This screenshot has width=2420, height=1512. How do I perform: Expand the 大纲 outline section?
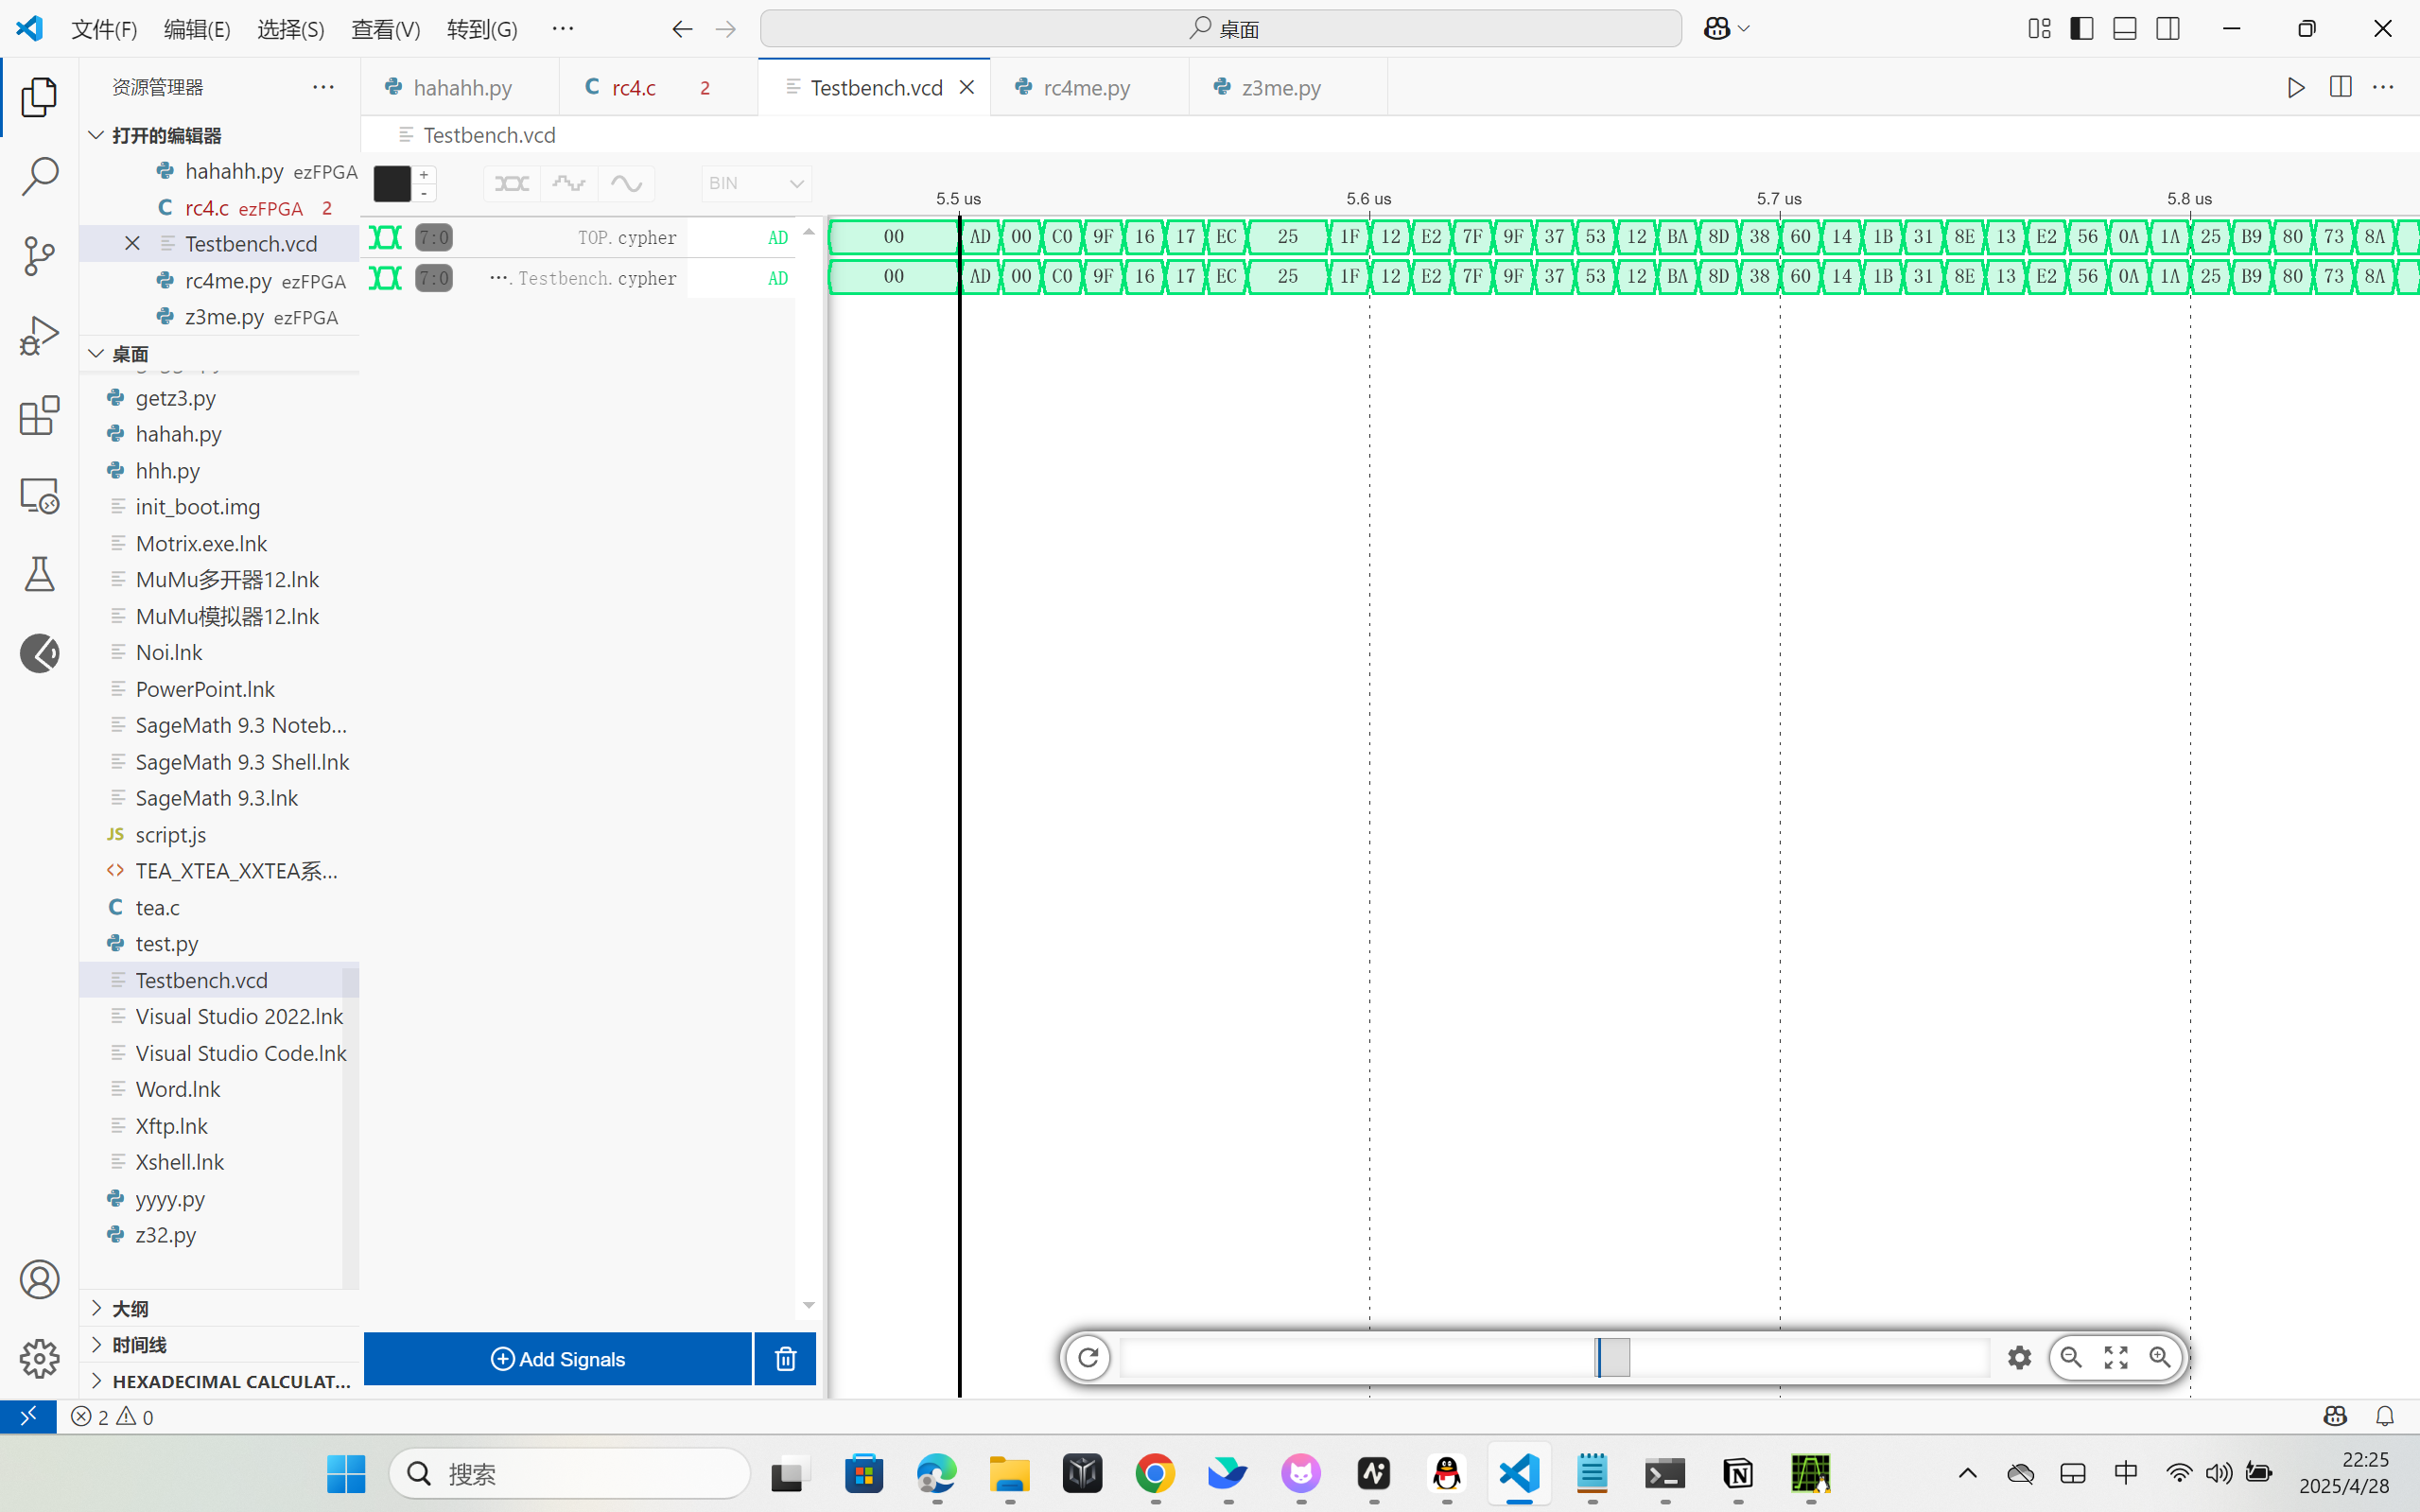tap(130, 1308)
